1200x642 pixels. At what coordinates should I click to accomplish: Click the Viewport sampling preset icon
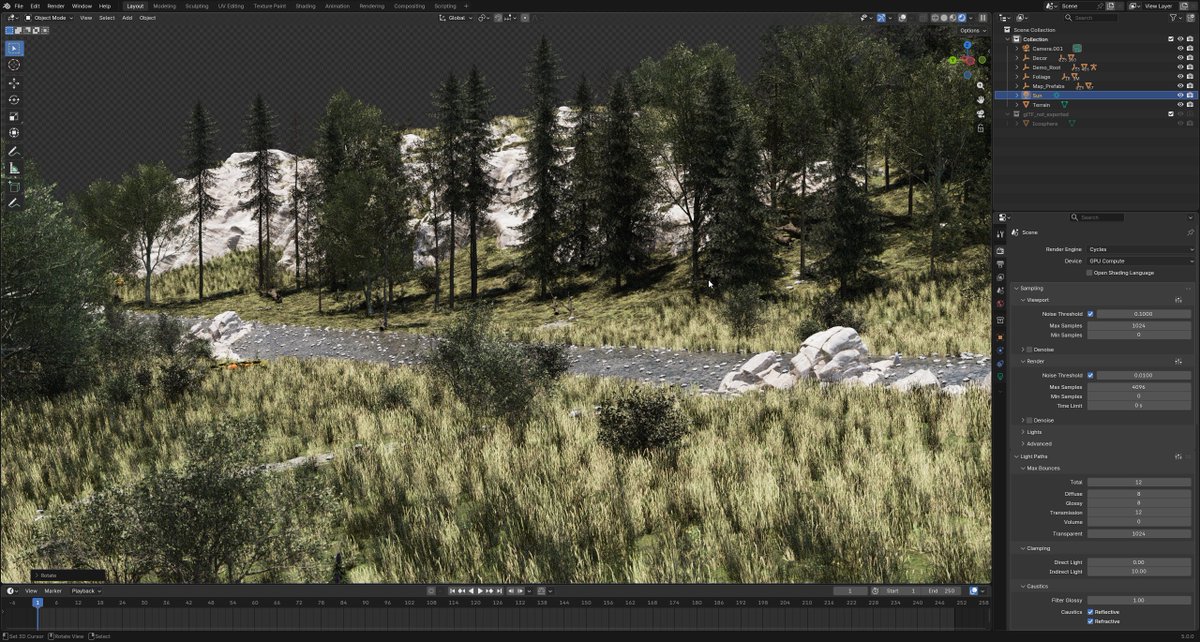[1179, 300]
